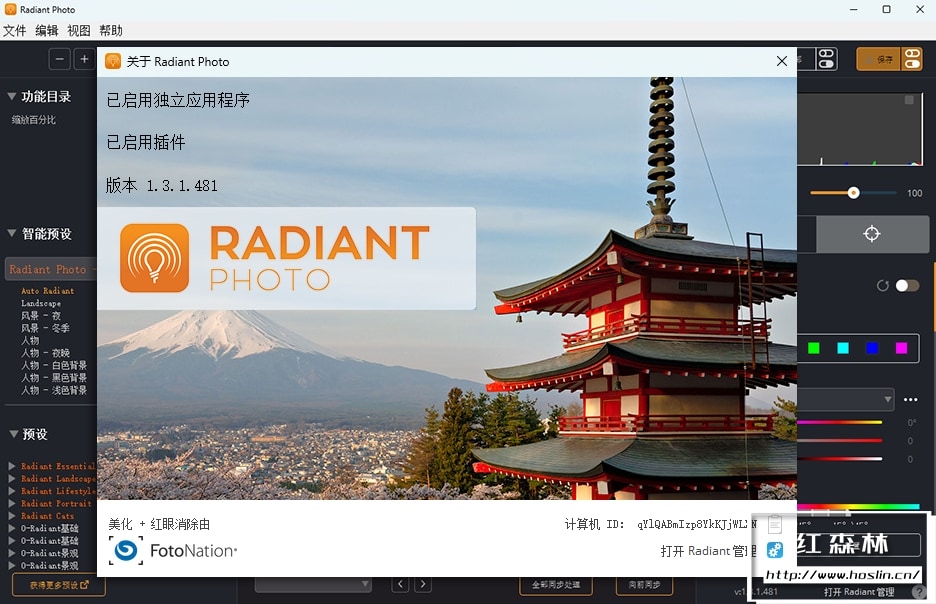Select the 人物 - 黑色背景 smart preset

[x=54, y=378]
